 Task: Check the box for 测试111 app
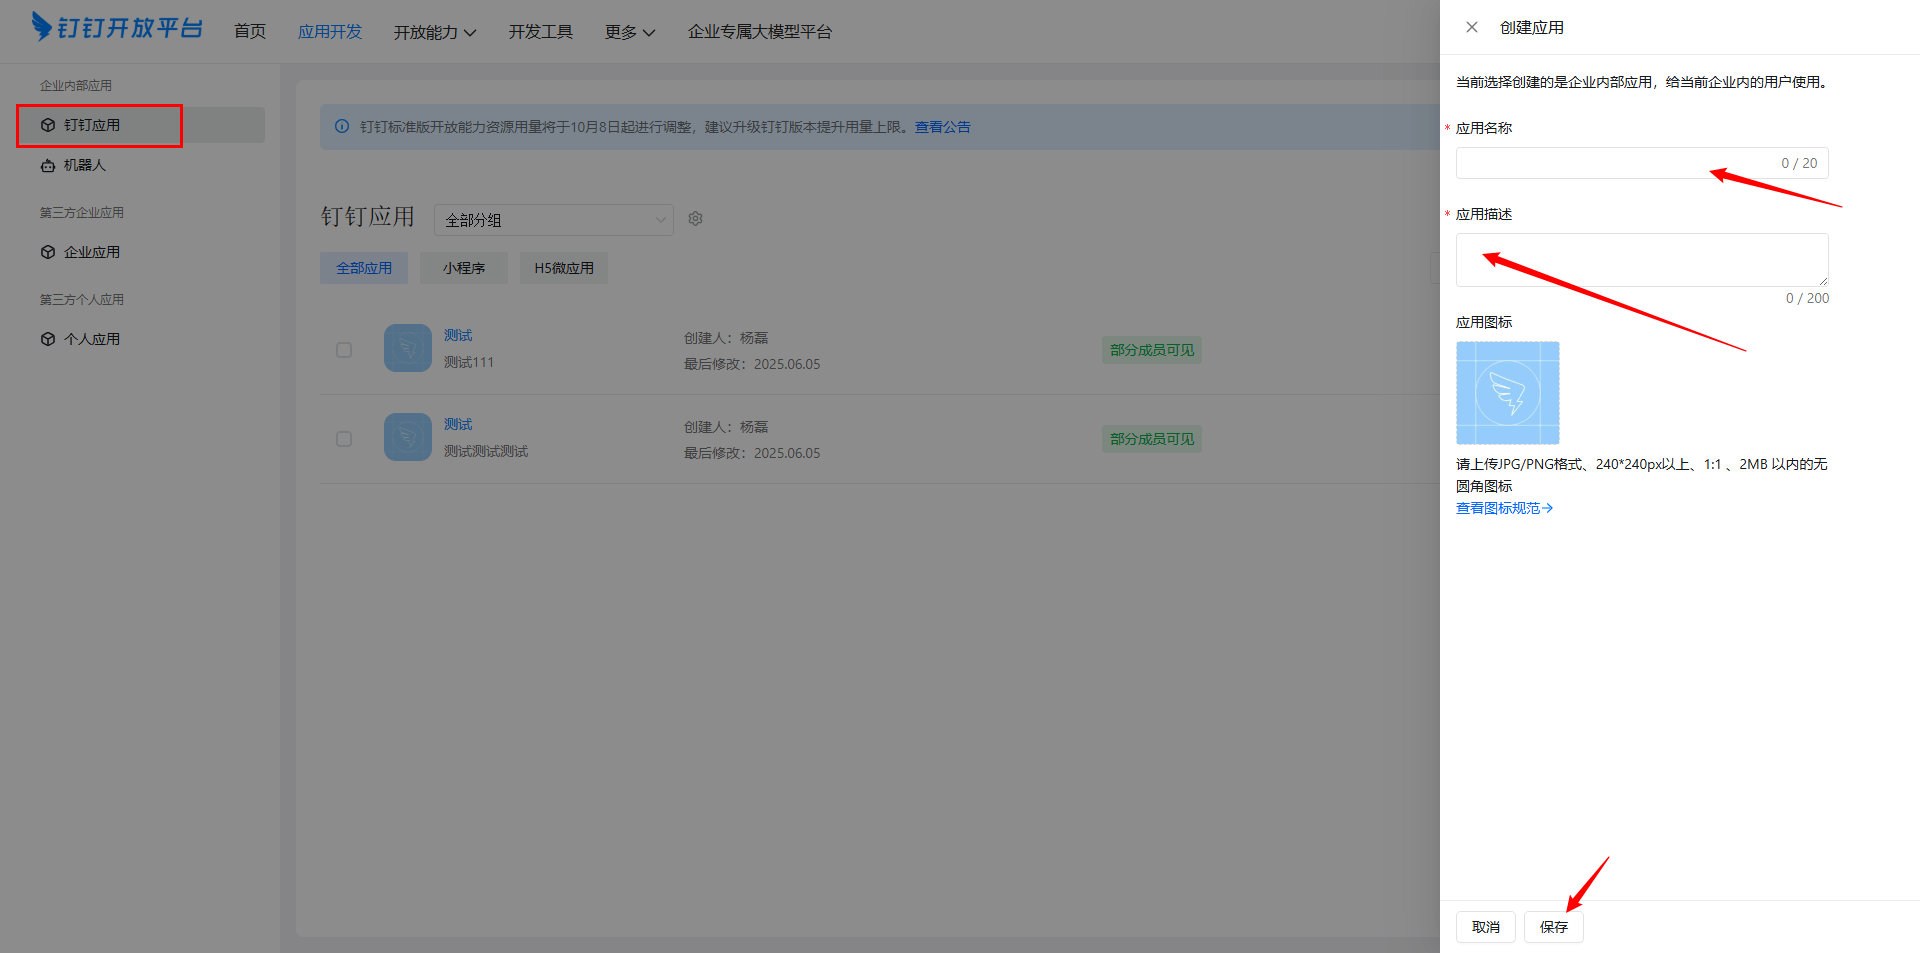[x=344, y=350]
